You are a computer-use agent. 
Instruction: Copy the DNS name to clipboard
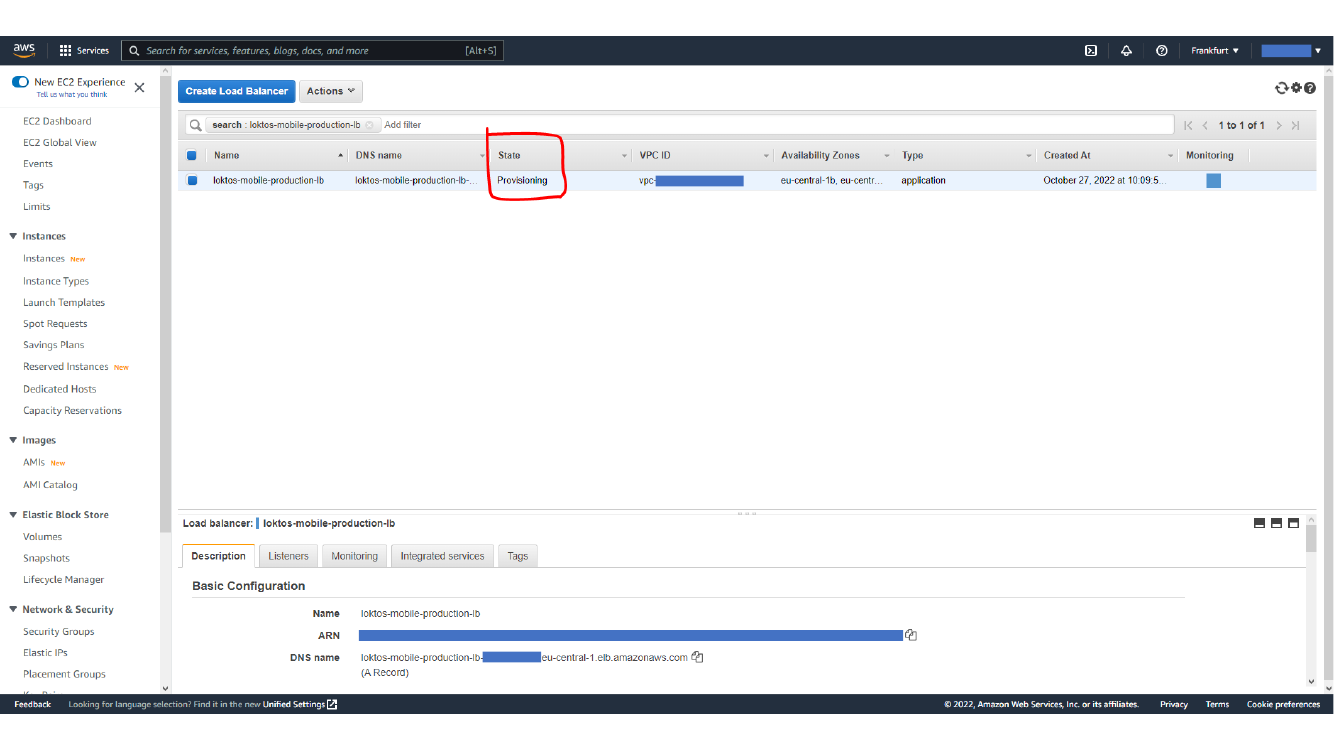tap(697, 657)
